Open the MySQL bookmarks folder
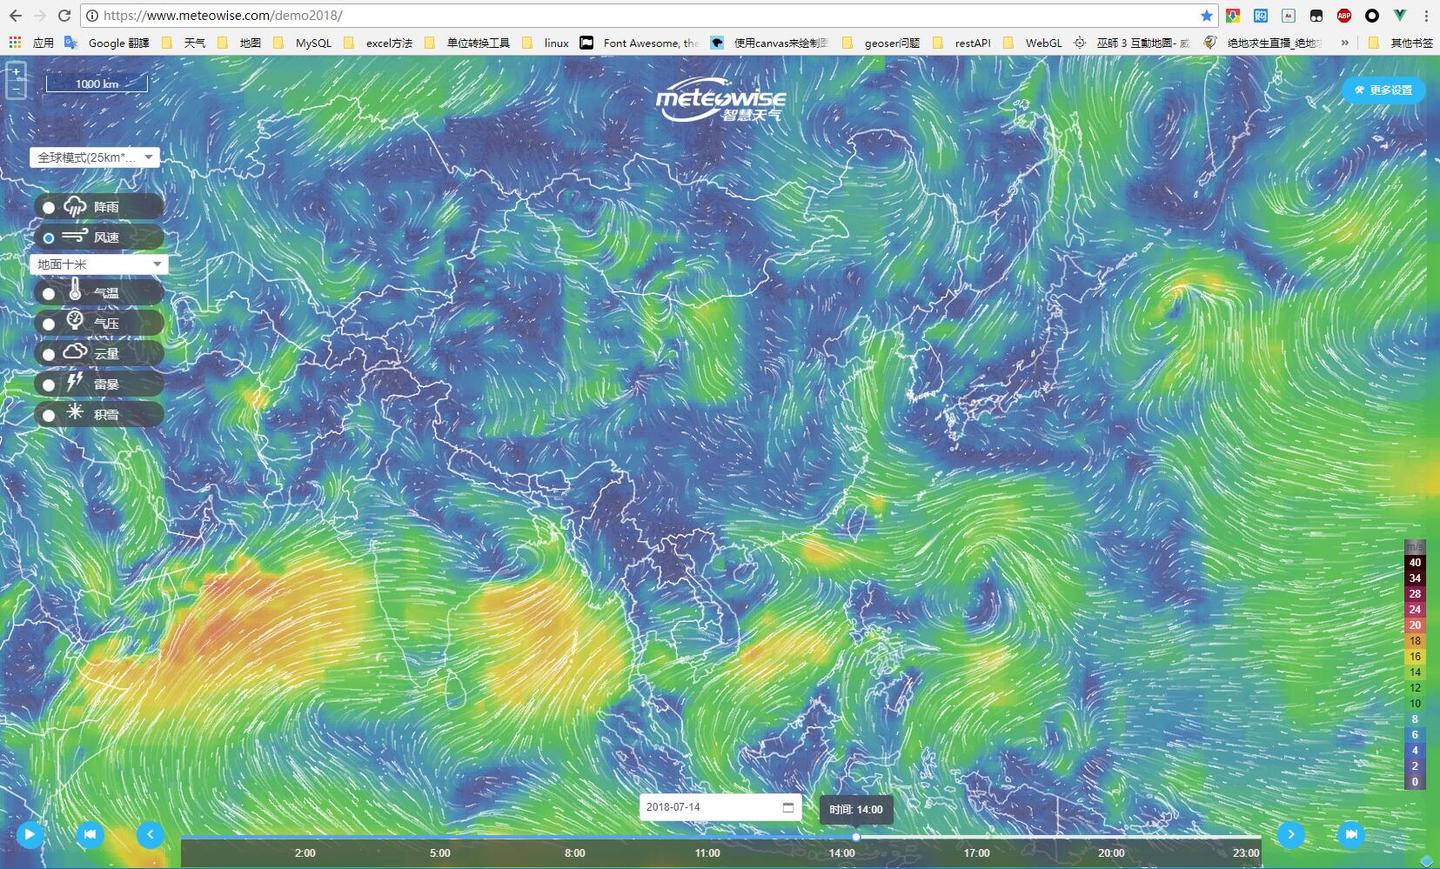This screenshot has height=869, width=1440. point(302,43)
